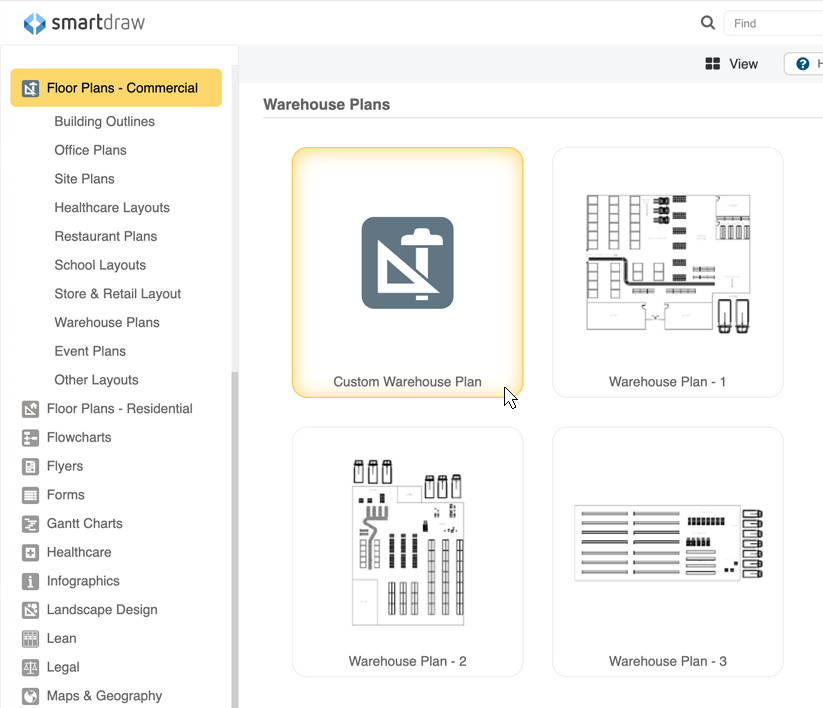Expand the Lean category

(x=61, y=638)
